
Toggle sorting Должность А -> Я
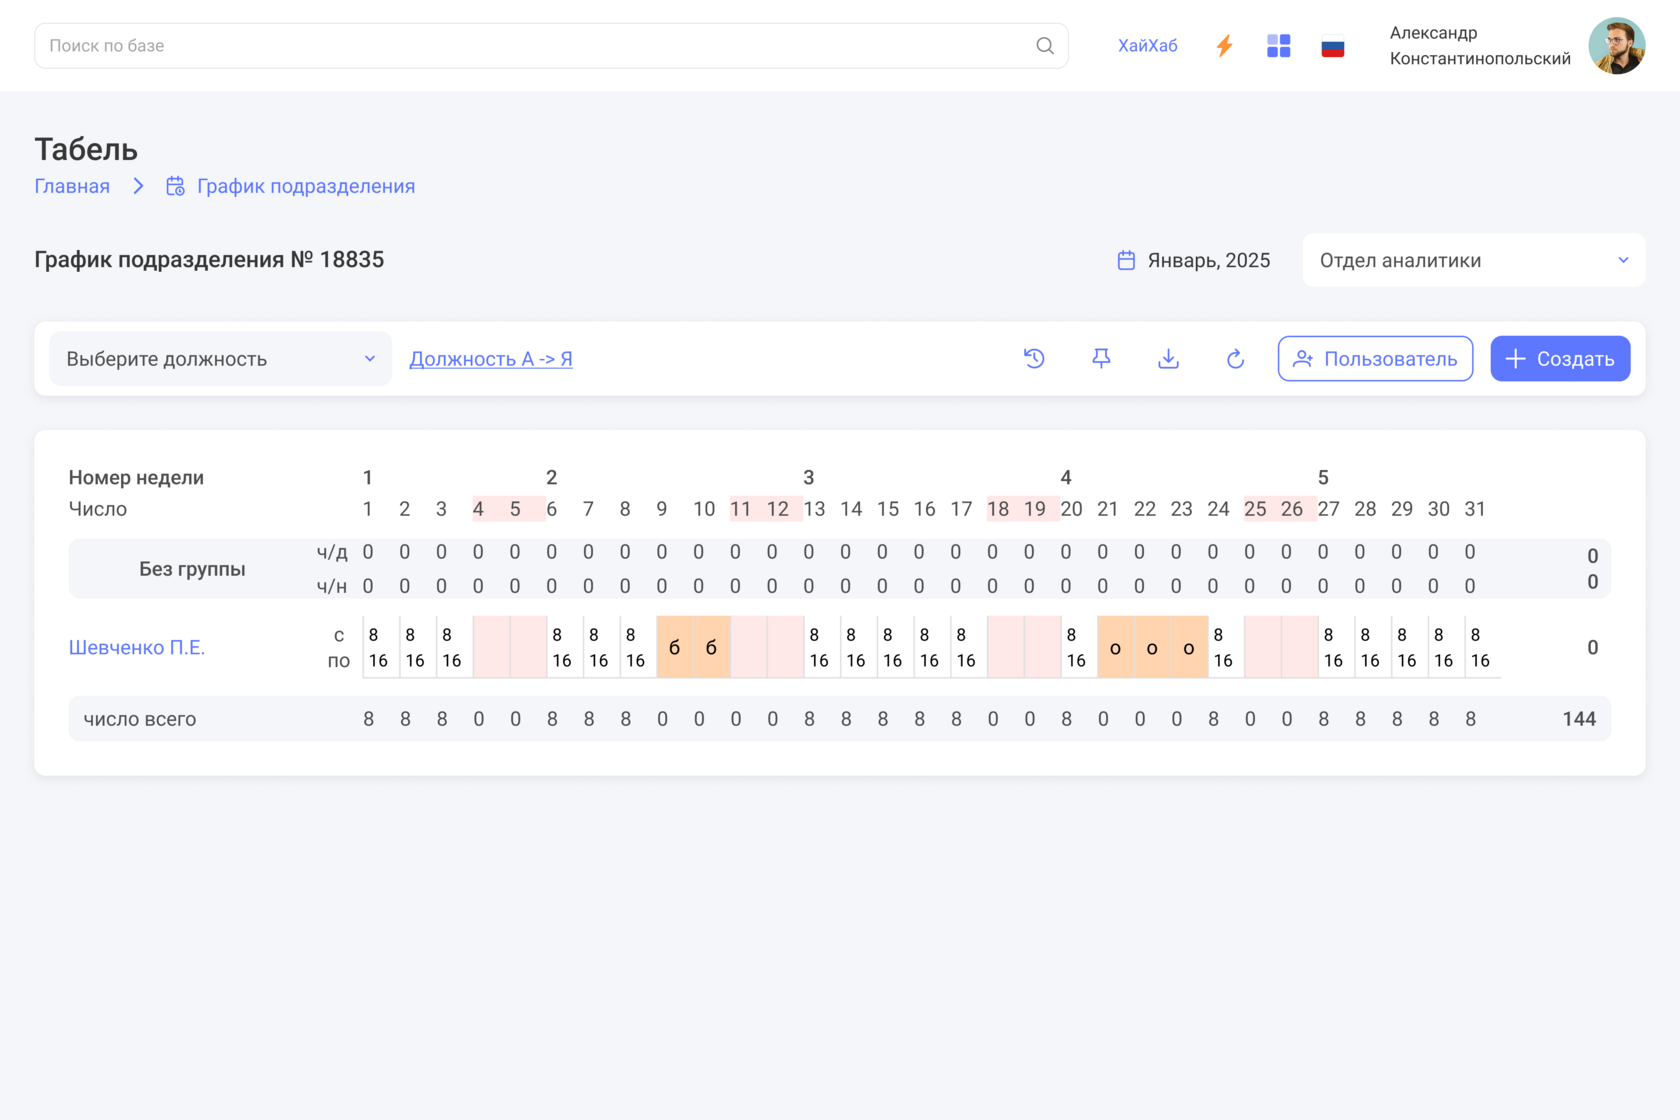coord(491,359)
